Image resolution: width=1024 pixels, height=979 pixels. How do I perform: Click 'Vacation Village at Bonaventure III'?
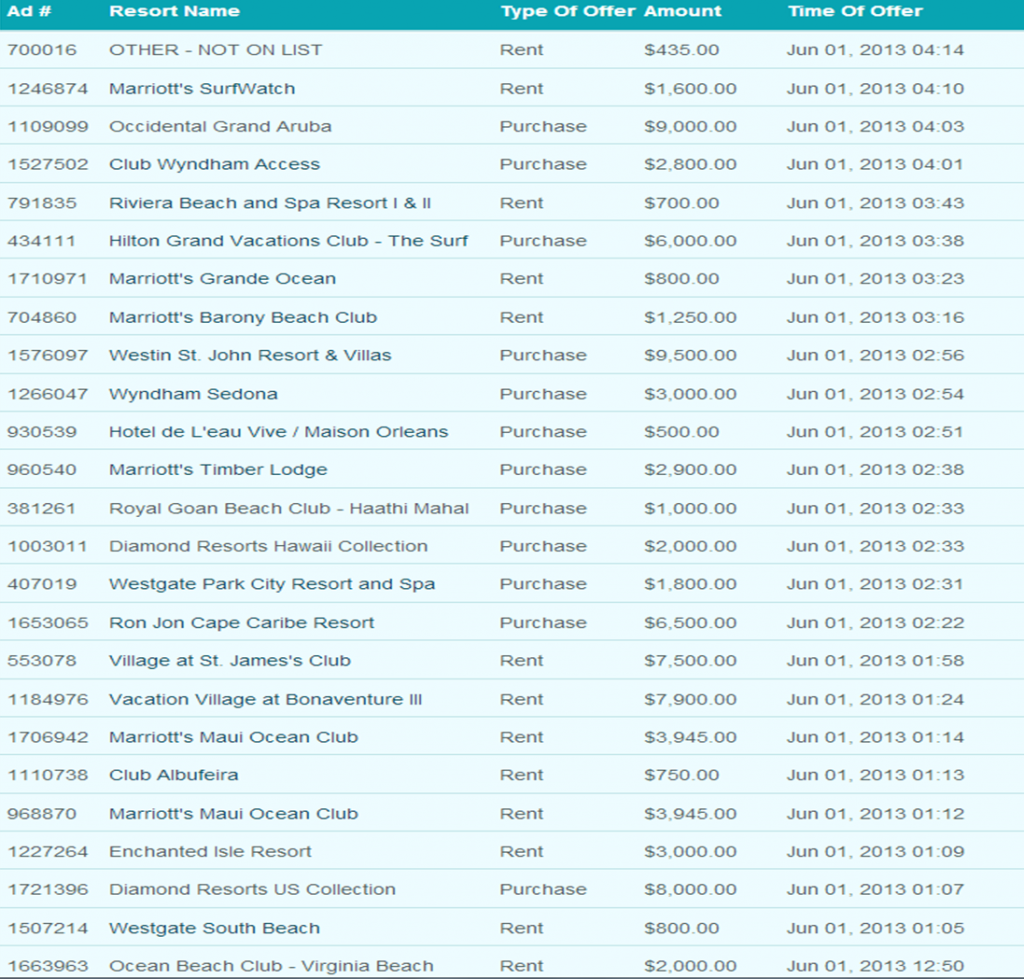[x=266, y=699]
